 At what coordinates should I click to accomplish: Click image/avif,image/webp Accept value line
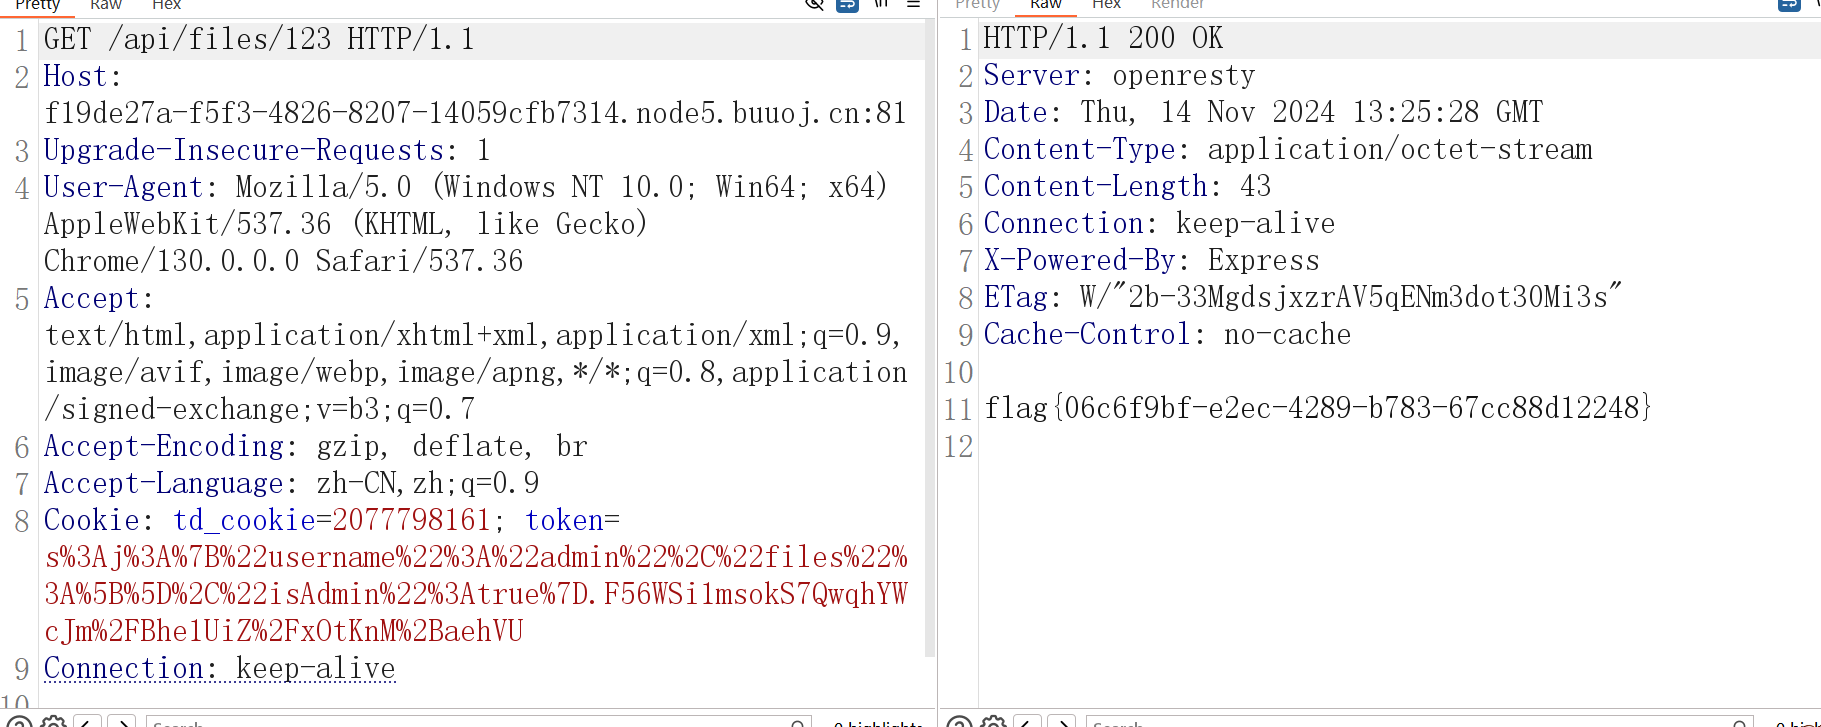click(x=475, y=373)
